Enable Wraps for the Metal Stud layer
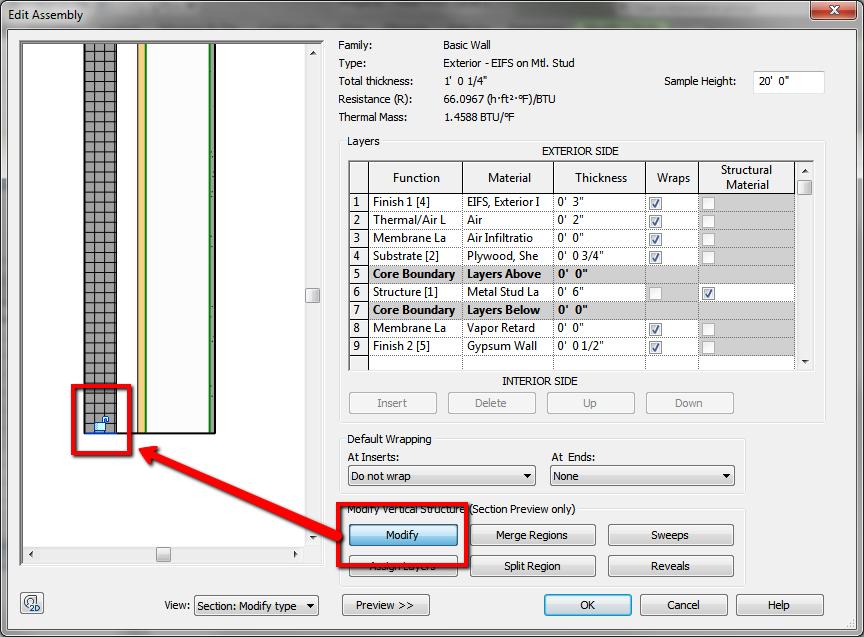The height and width of the screenshot is (637, 864). [655, 292]
